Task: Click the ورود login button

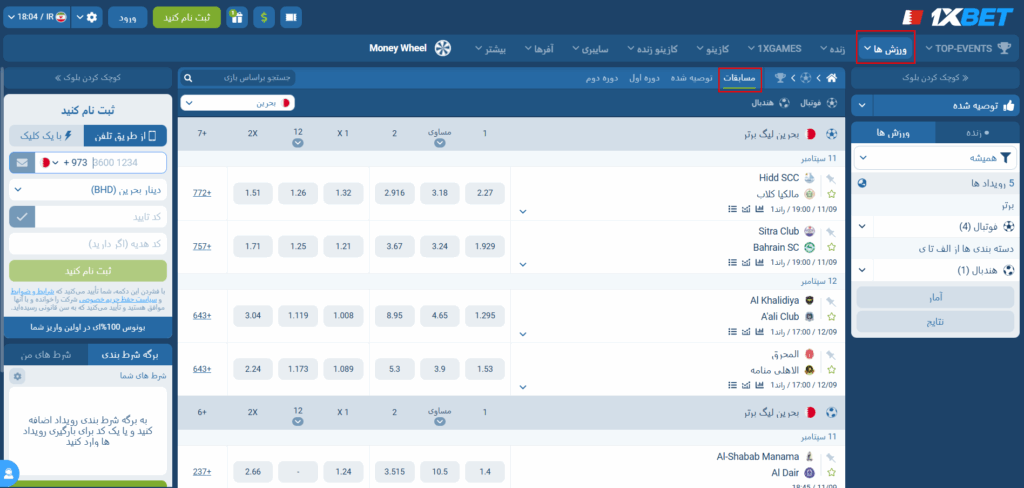Action: click(127, 18)
